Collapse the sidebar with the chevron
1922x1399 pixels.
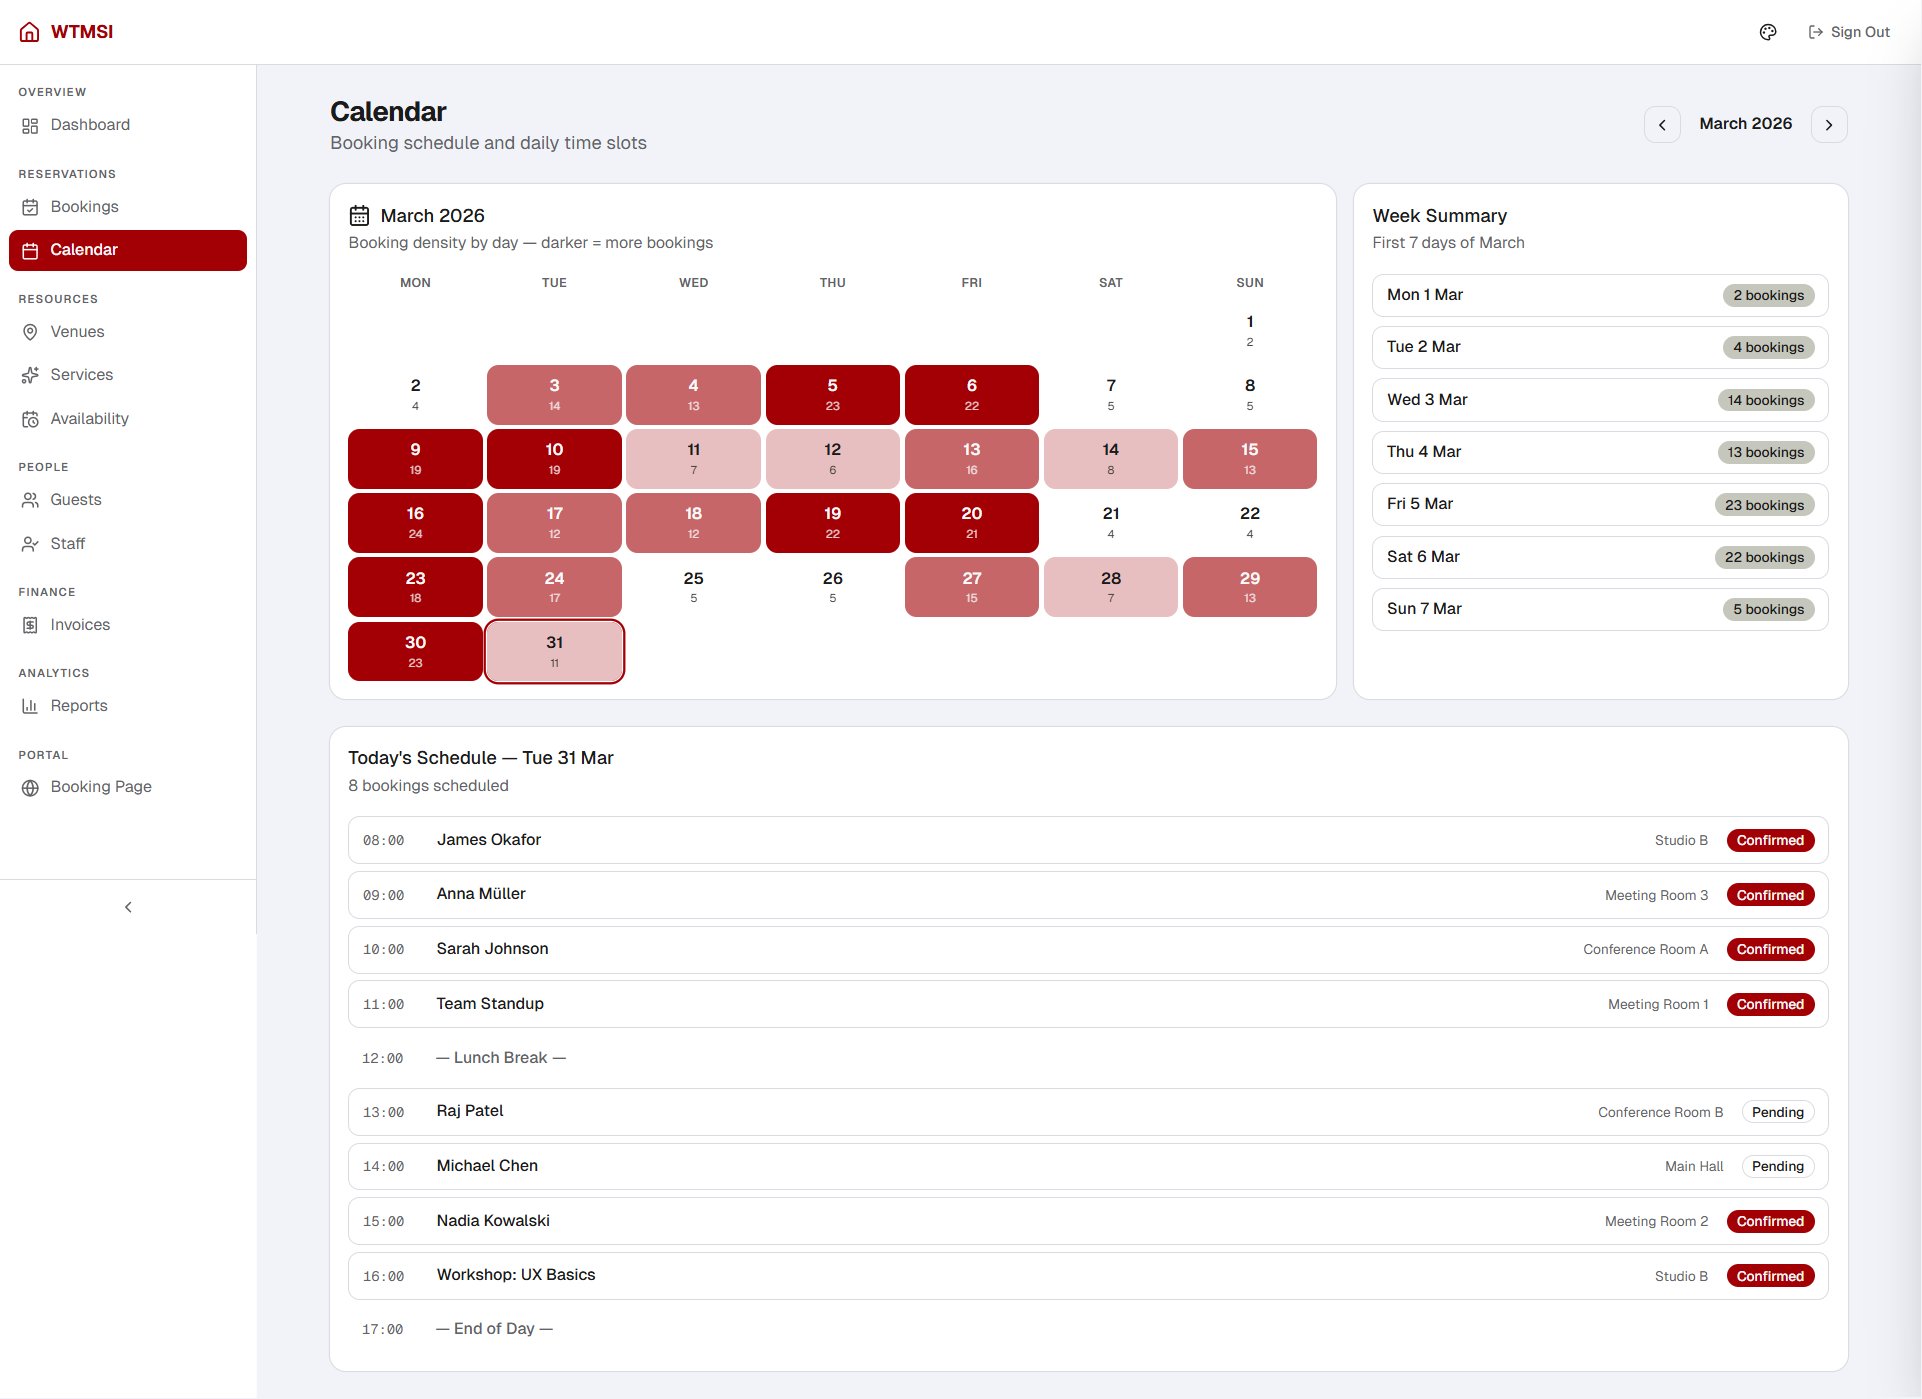(x=128, y=907)
